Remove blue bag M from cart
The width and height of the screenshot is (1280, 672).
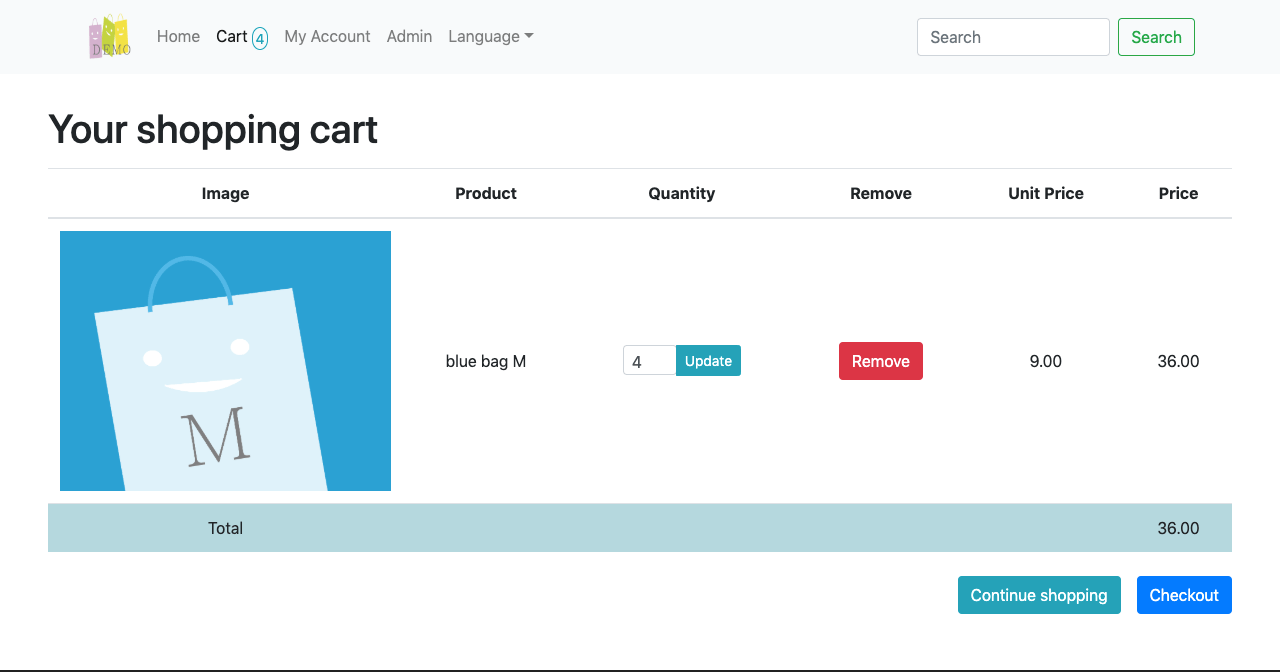(x=880, y=360)
